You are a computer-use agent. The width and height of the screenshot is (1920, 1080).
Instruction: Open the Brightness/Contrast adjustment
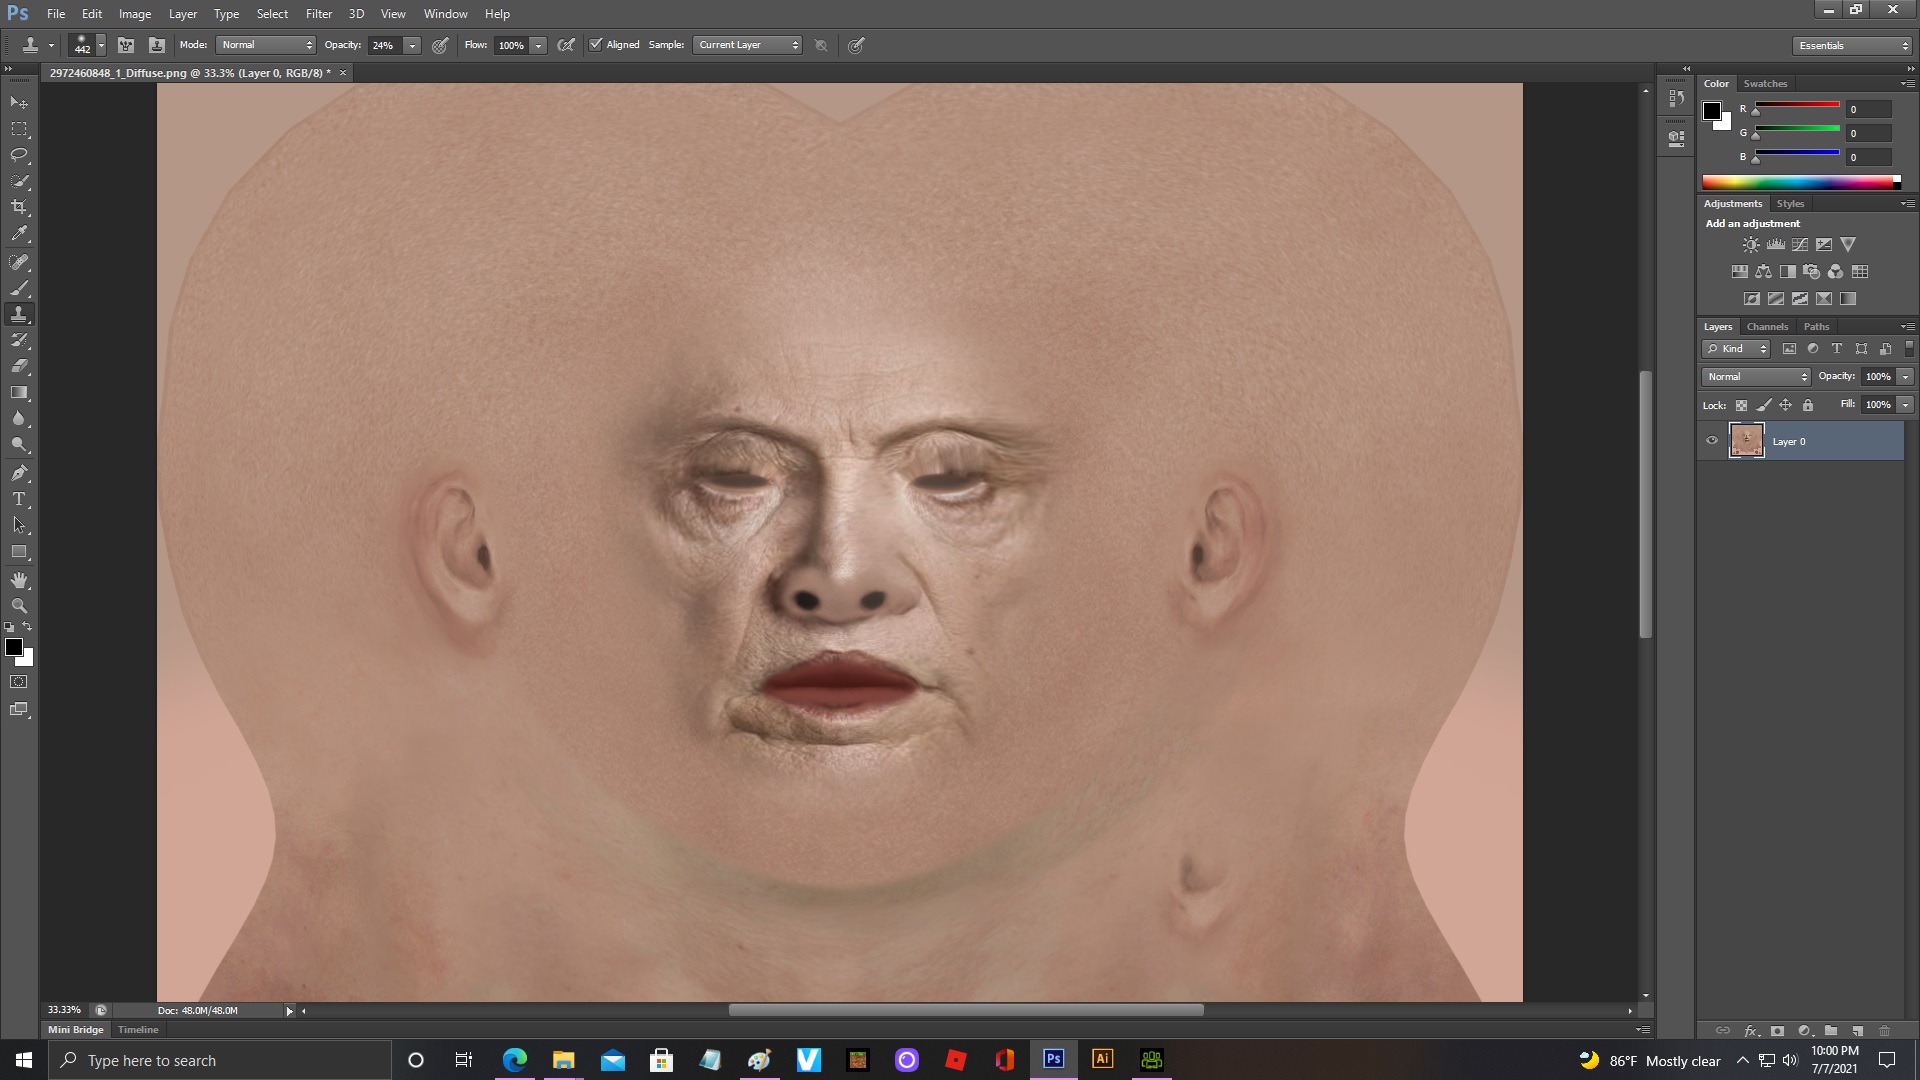pos(1751,244)
